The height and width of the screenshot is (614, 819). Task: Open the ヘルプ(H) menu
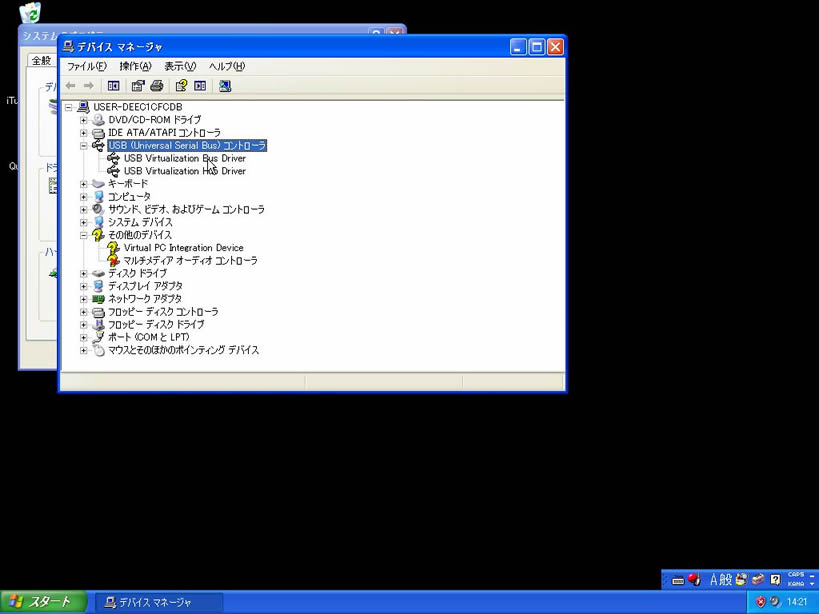coord(227,66)
